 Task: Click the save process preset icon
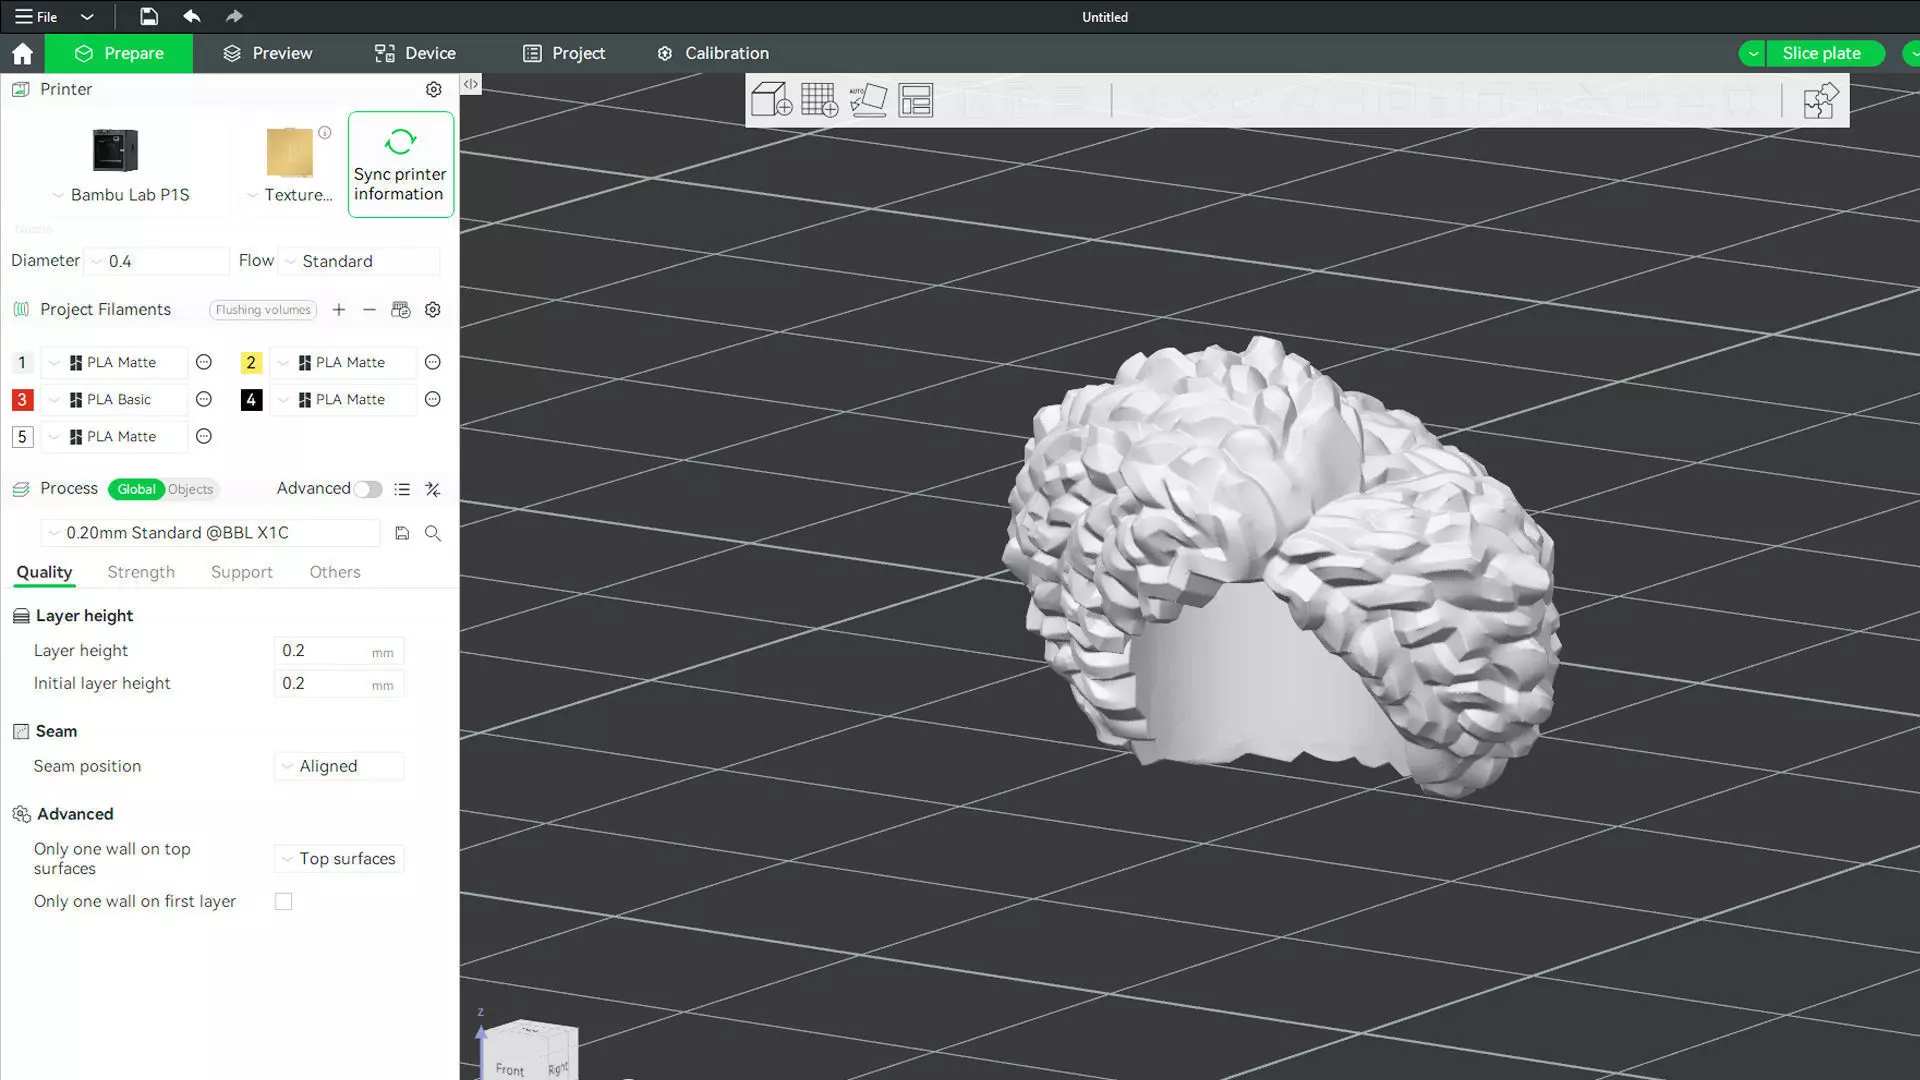pos(402,533)
